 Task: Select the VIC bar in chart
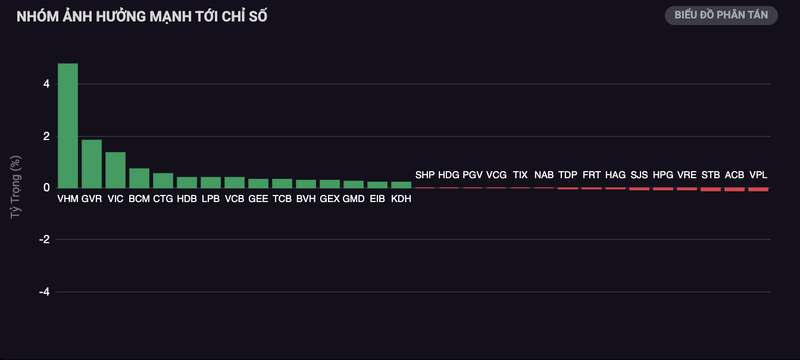115,170
